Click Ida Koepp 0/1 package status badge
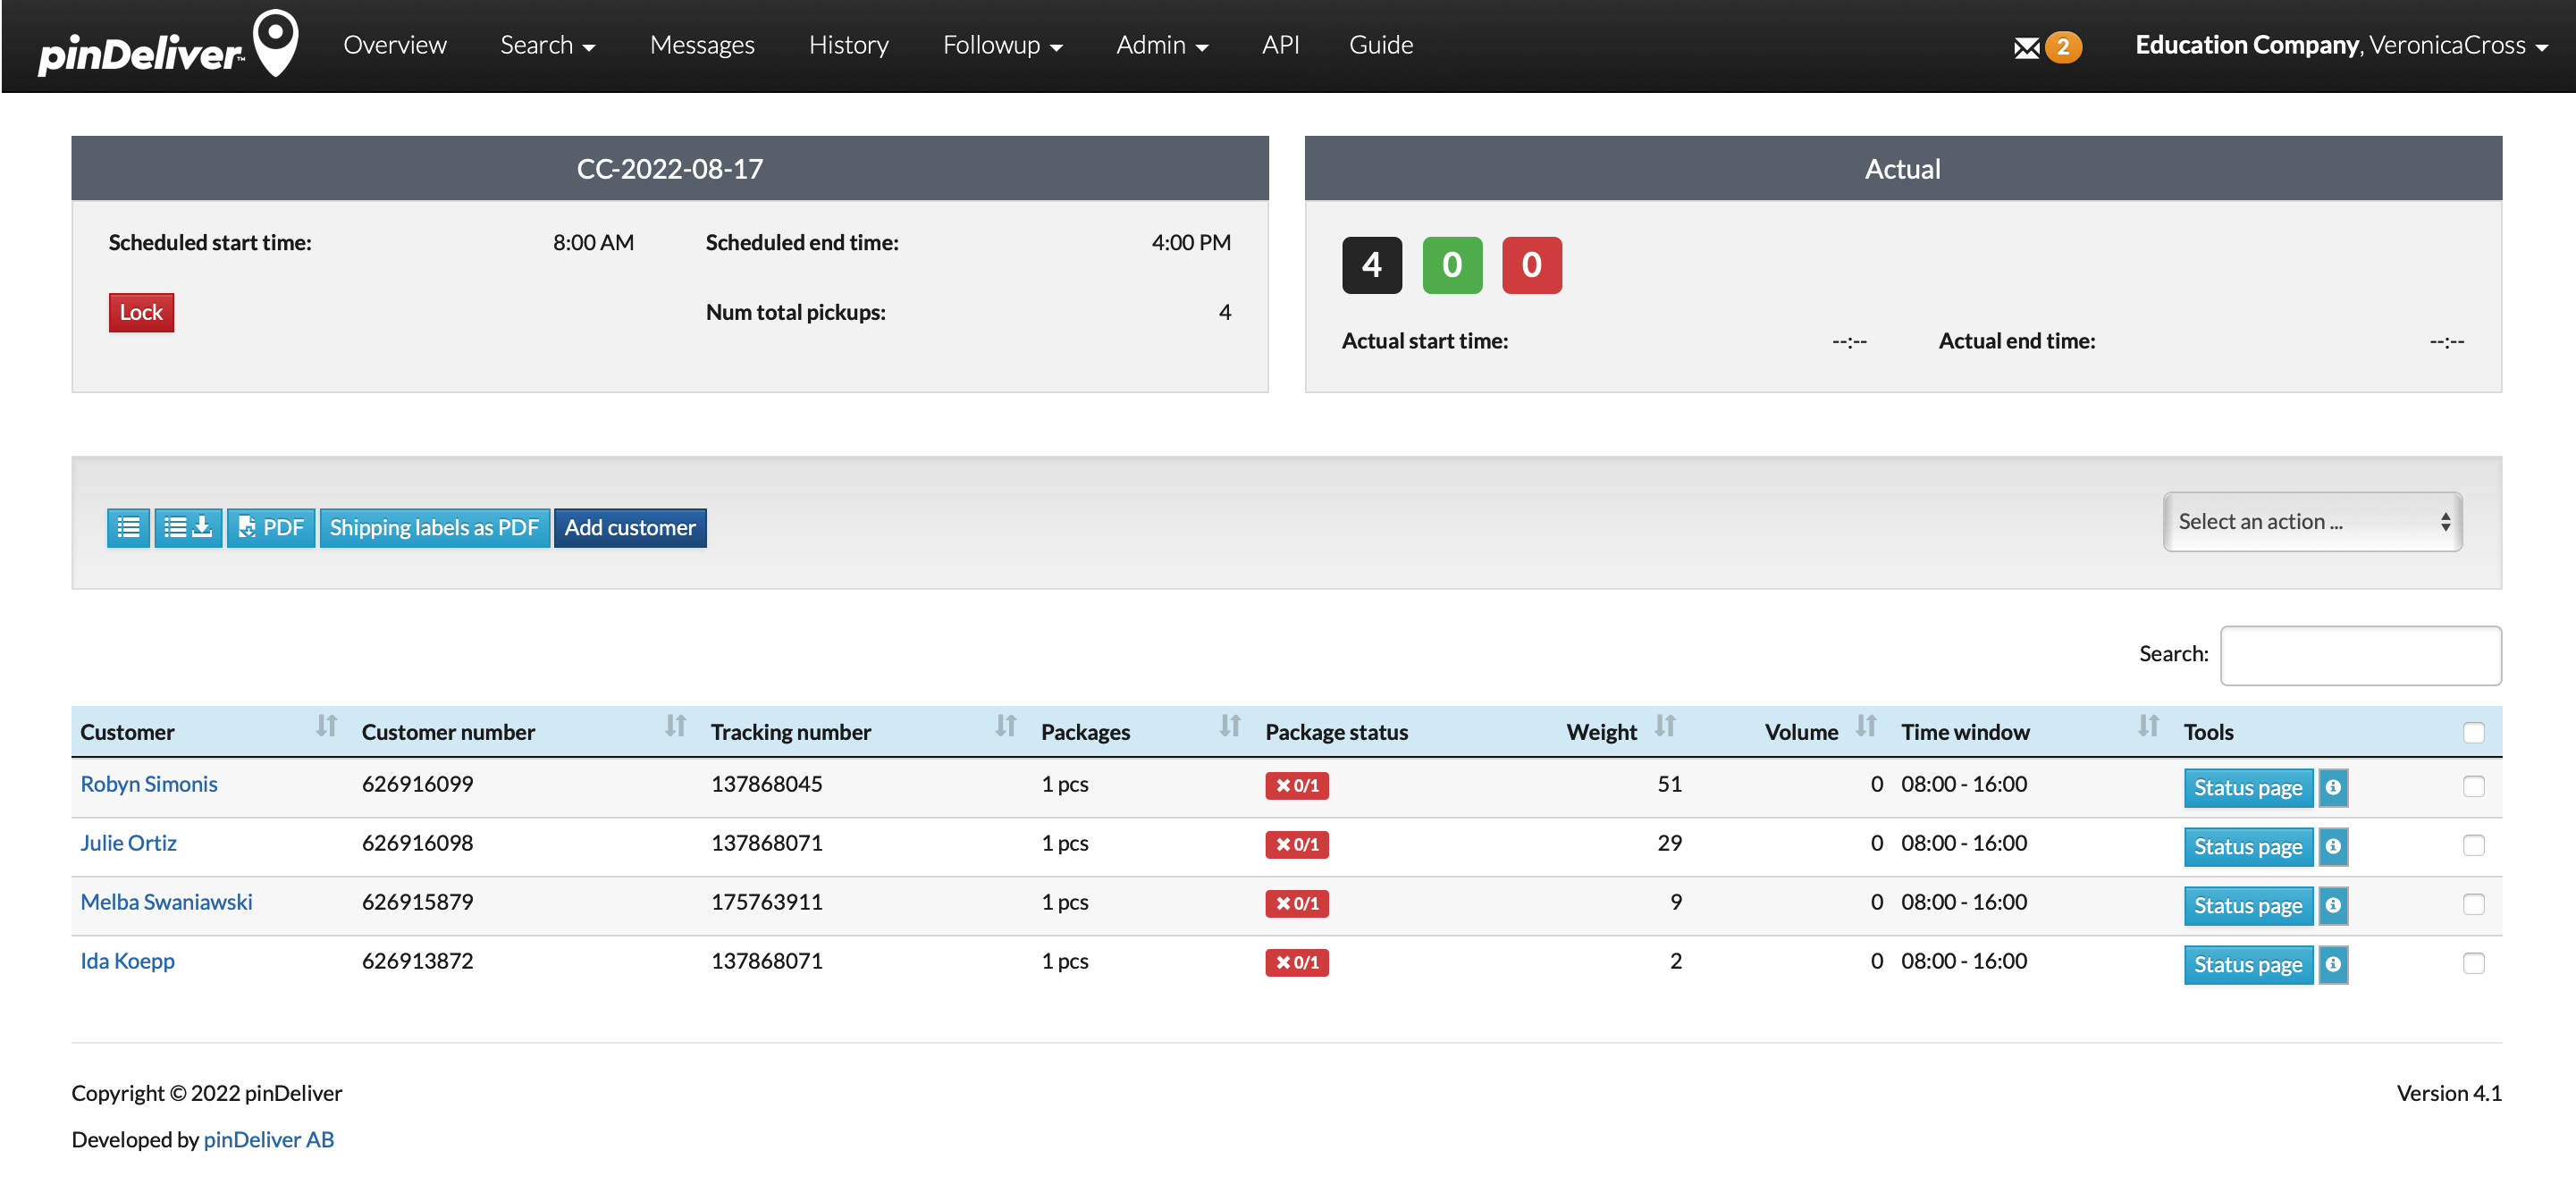The image size is (2576, 1201). (x=1296, y=963)
